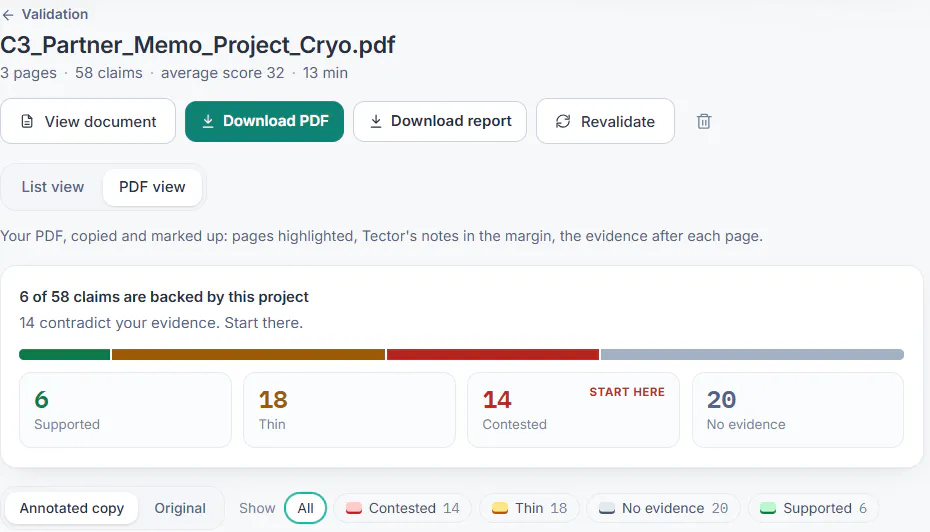Switch to Original document toggle
Screen dimensions: 930x532
tap(180, 508)
